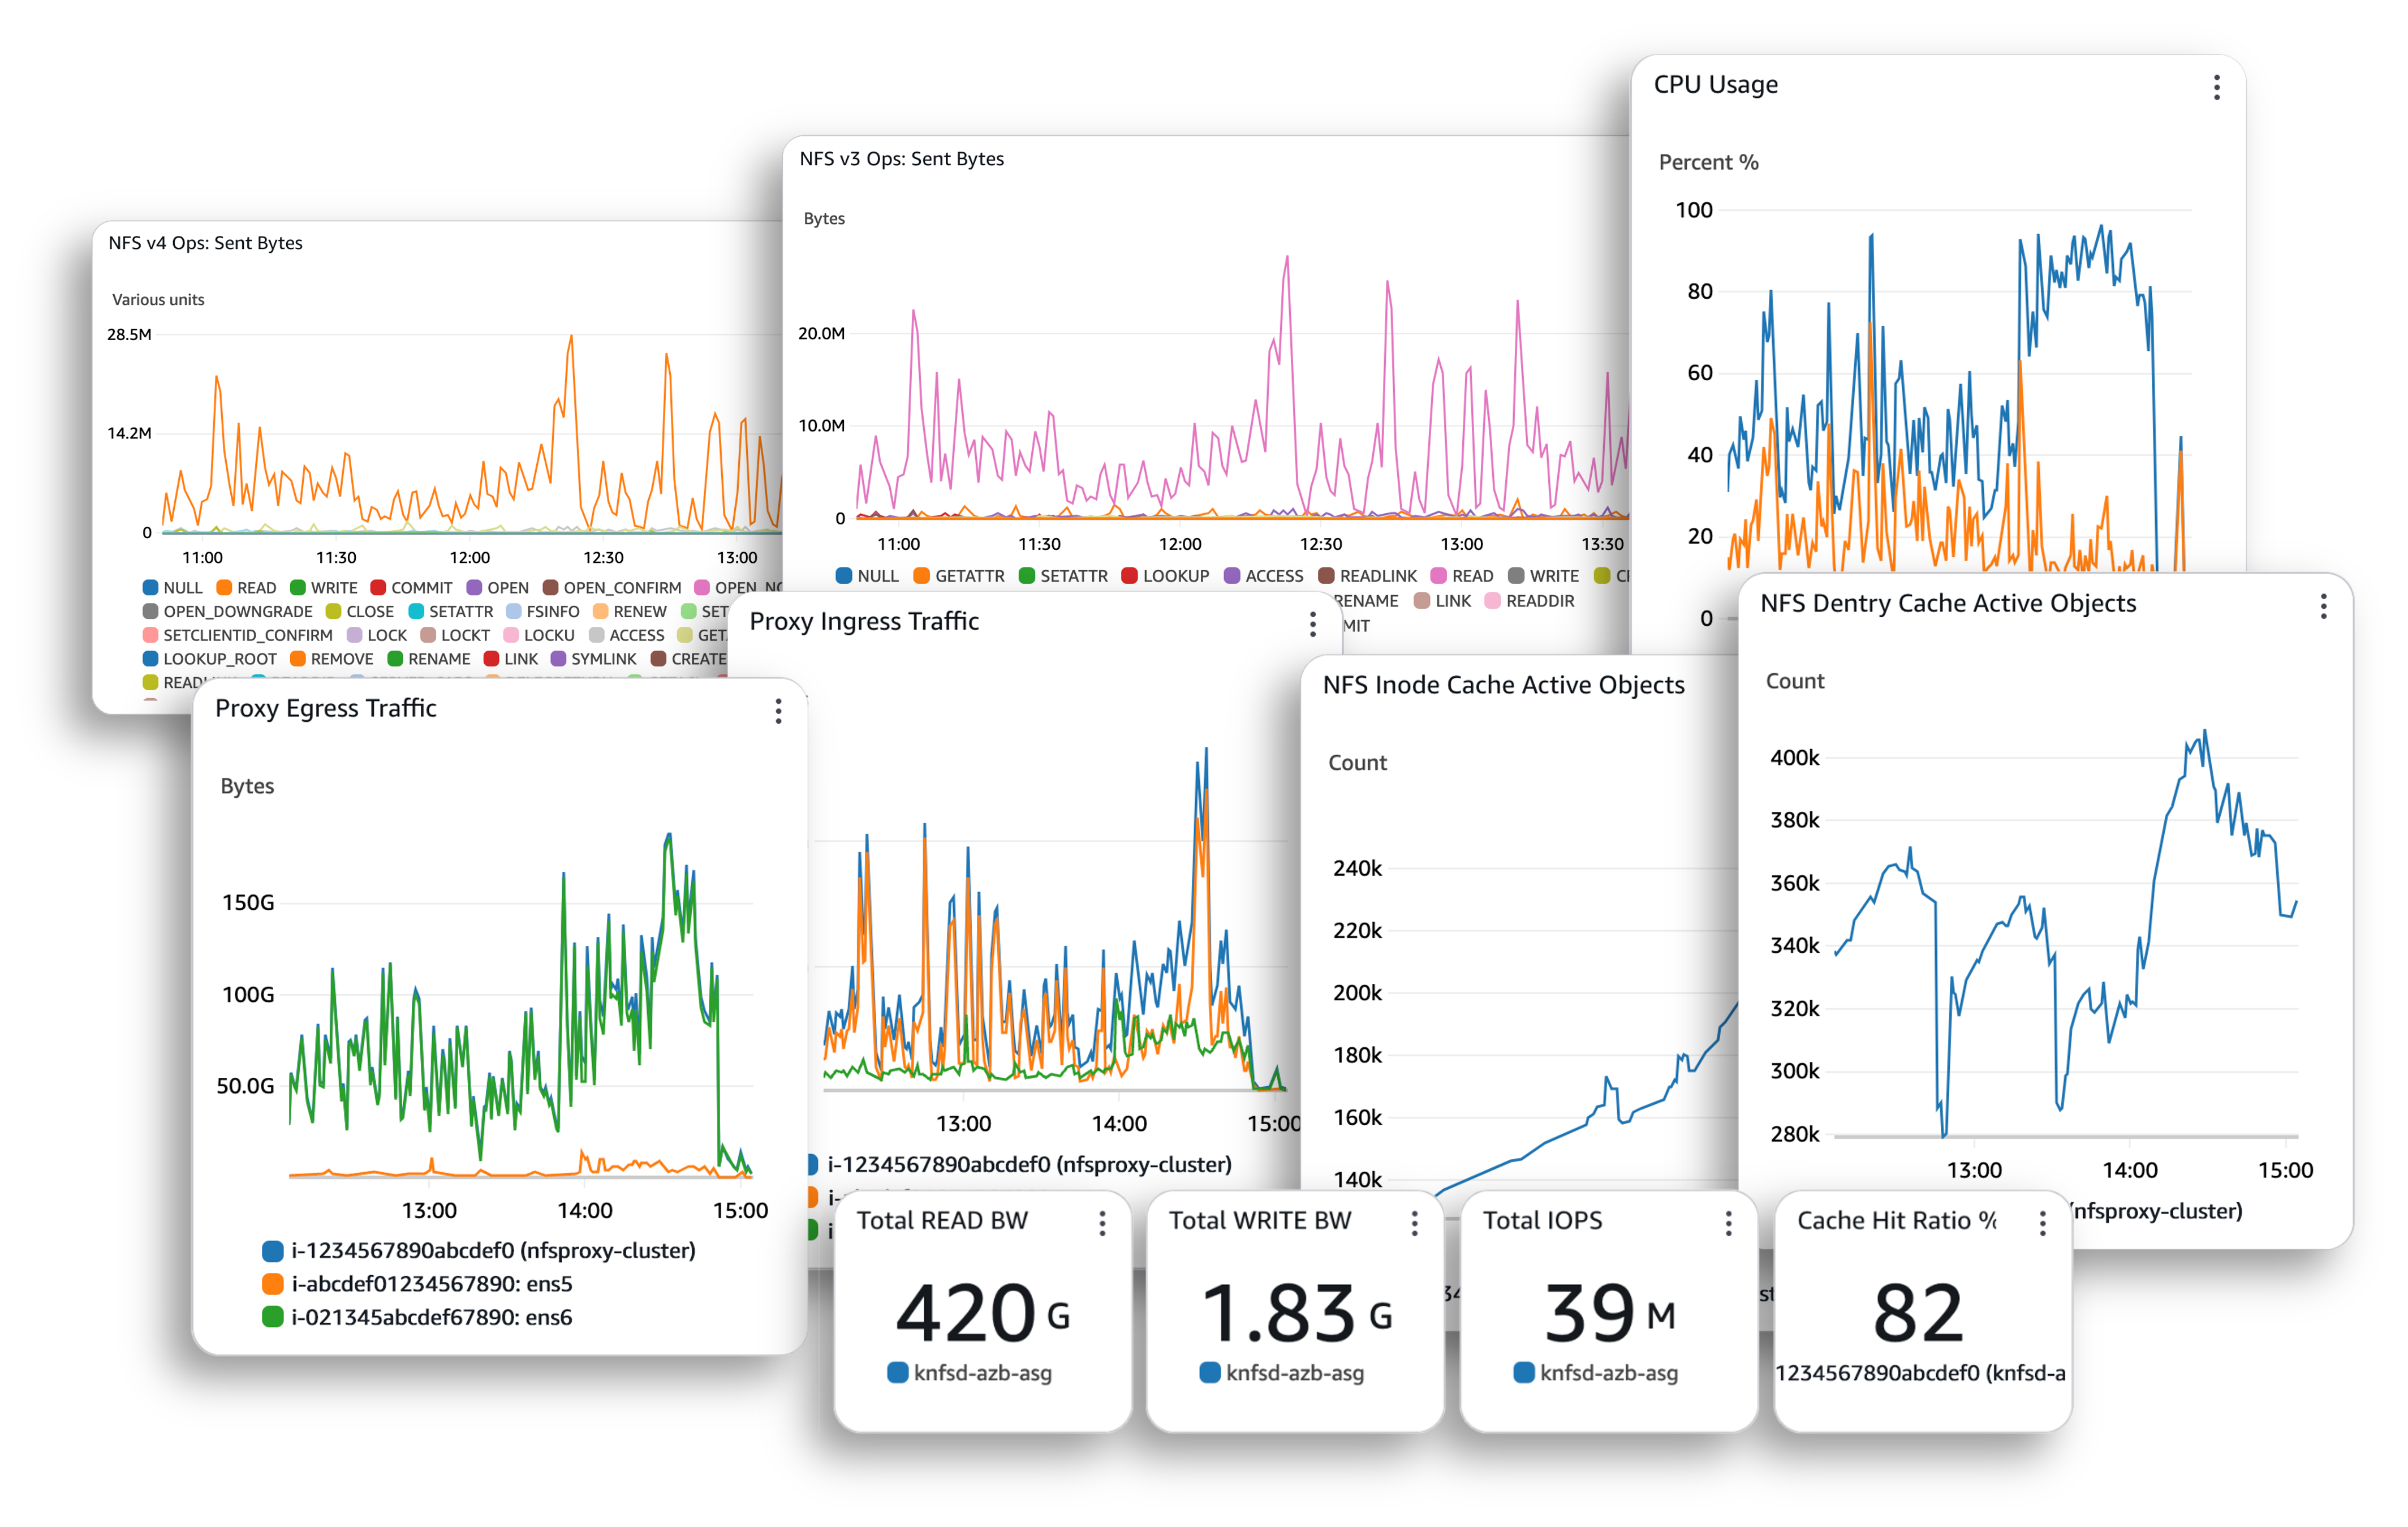Screen dimensions: 2408x1527
Task: Select LINK legend entry in NFS v4 chart
Action: [x=511, y=659]
